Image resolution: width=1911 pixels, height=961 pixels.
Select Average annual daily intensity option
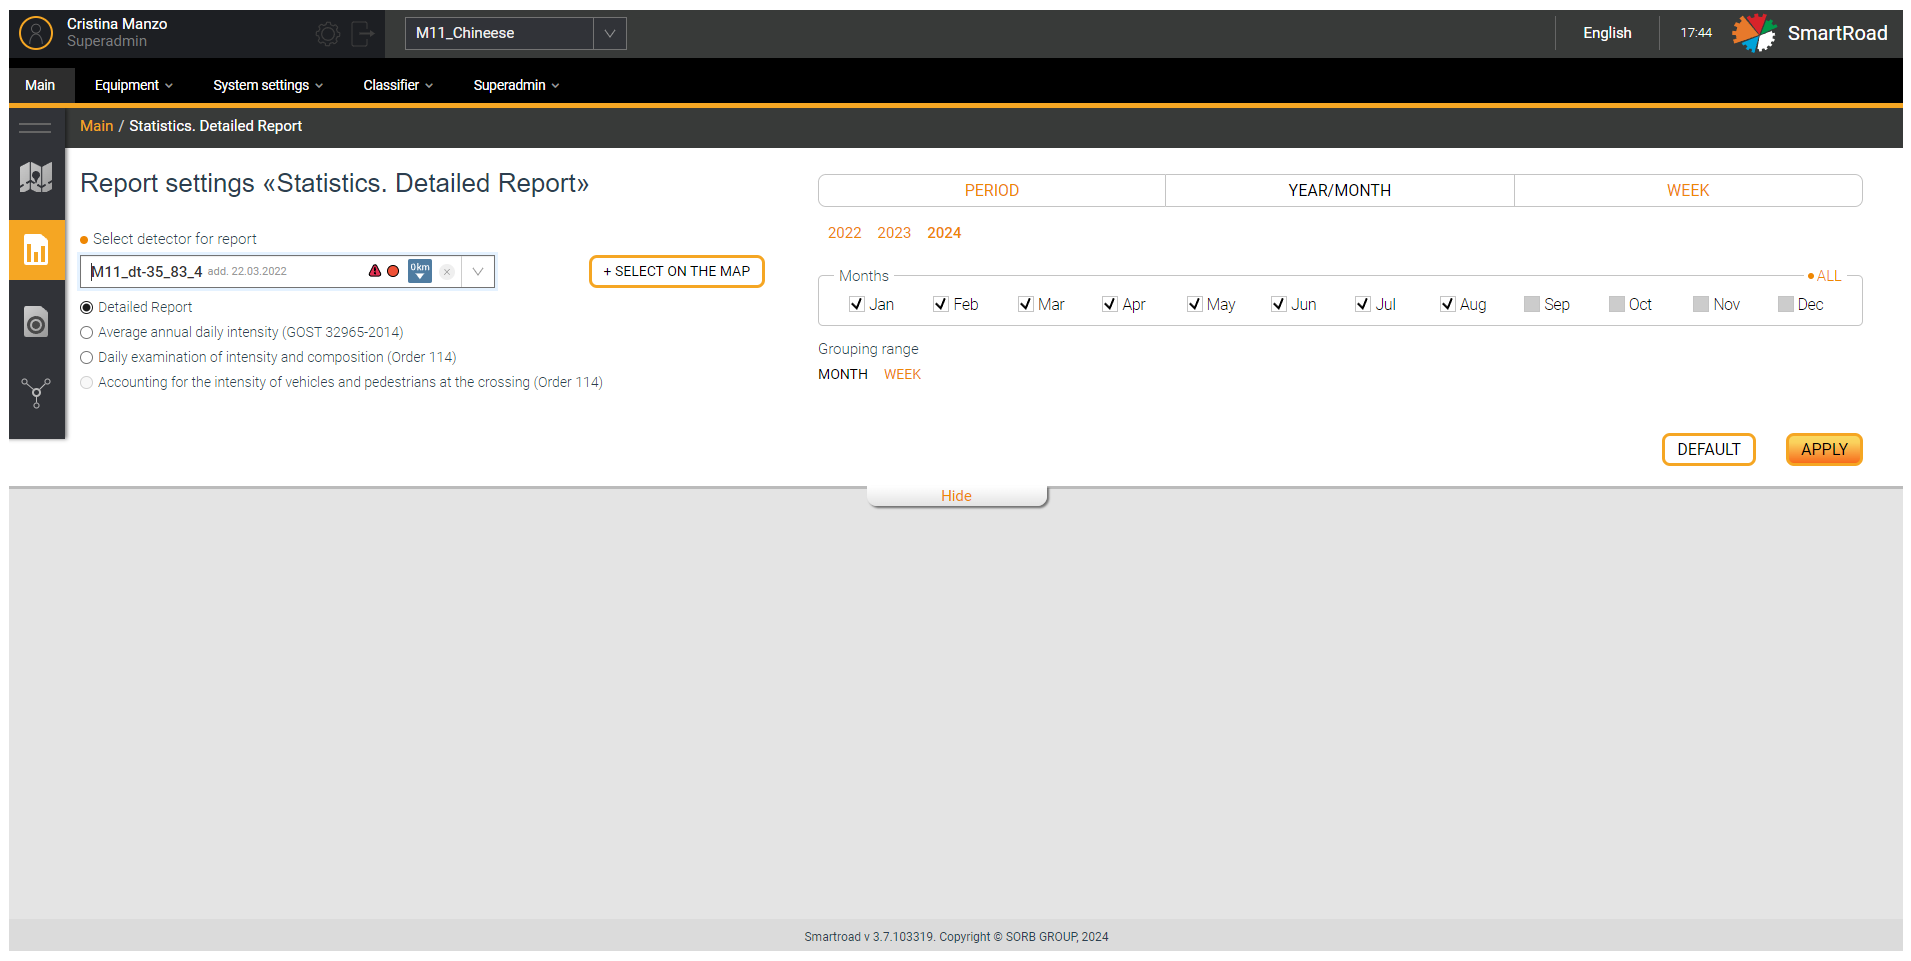pos(87,332)
